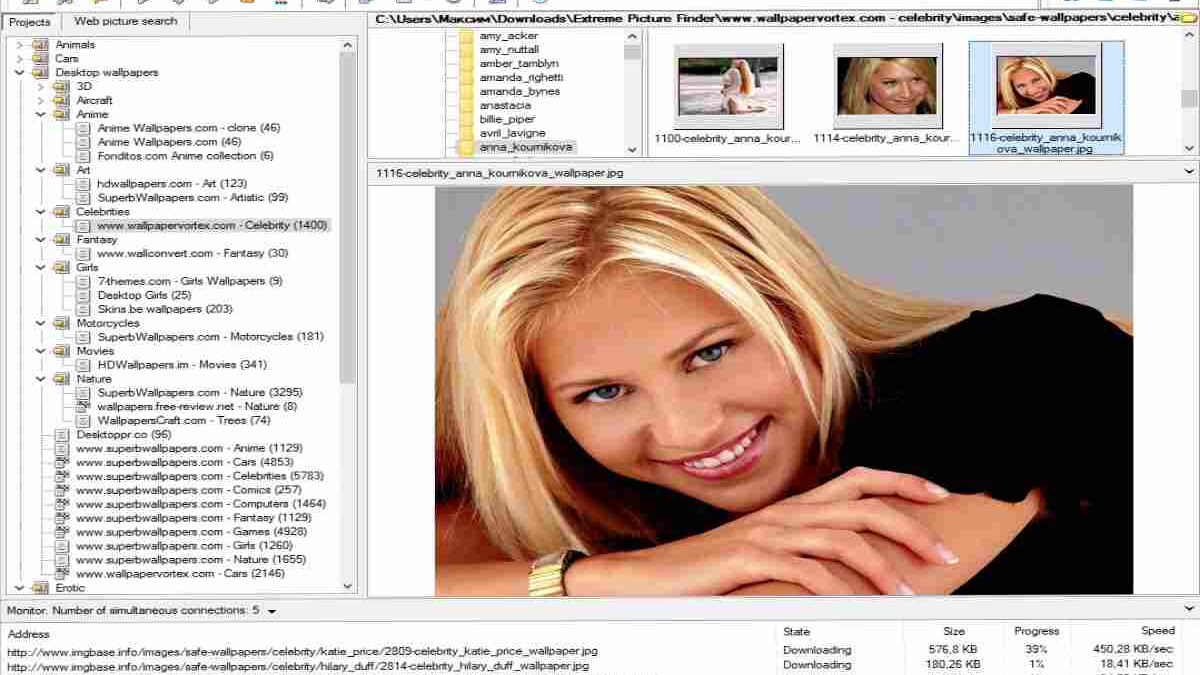Open the Web picture search tab
The width and height of the screenshot is (1200, 675).
pos(126,21)
